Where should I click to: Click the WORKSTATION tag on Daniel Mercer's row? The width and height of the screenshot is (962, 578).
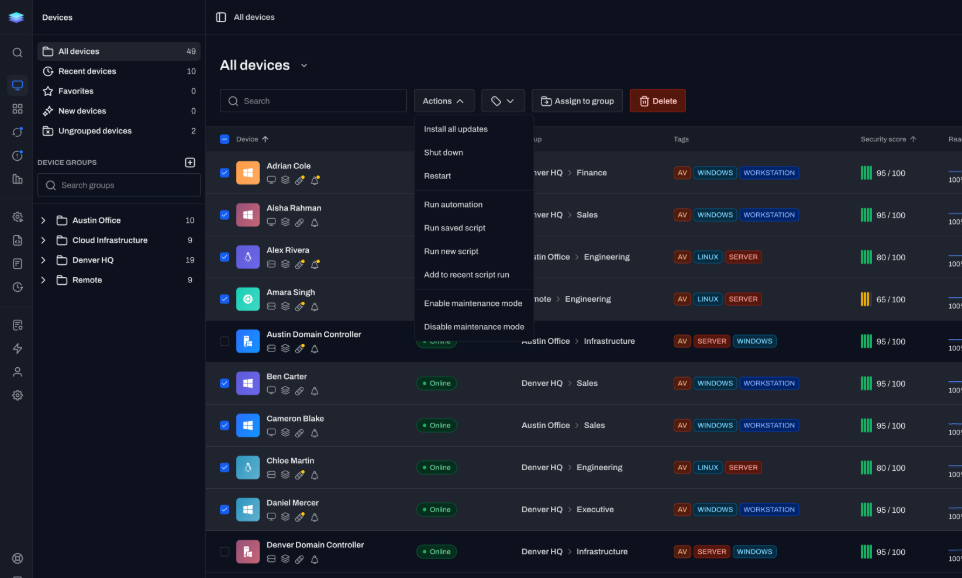(x=769, y=510)
